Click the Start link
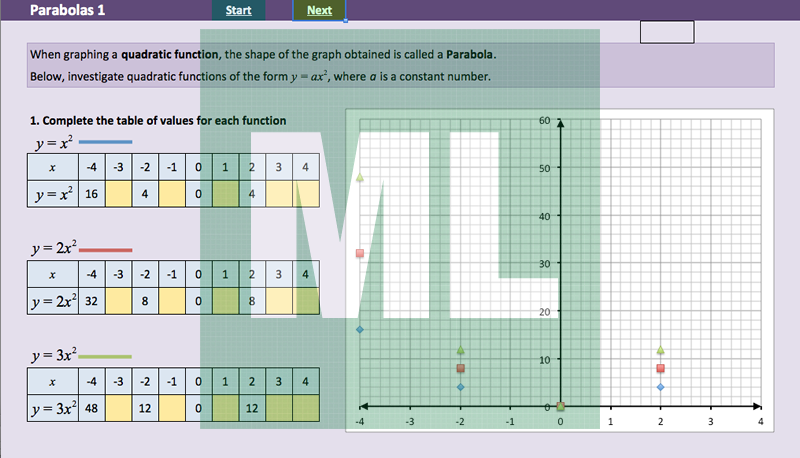This screenshot has width=800, height=458. [x=238, y=10]
